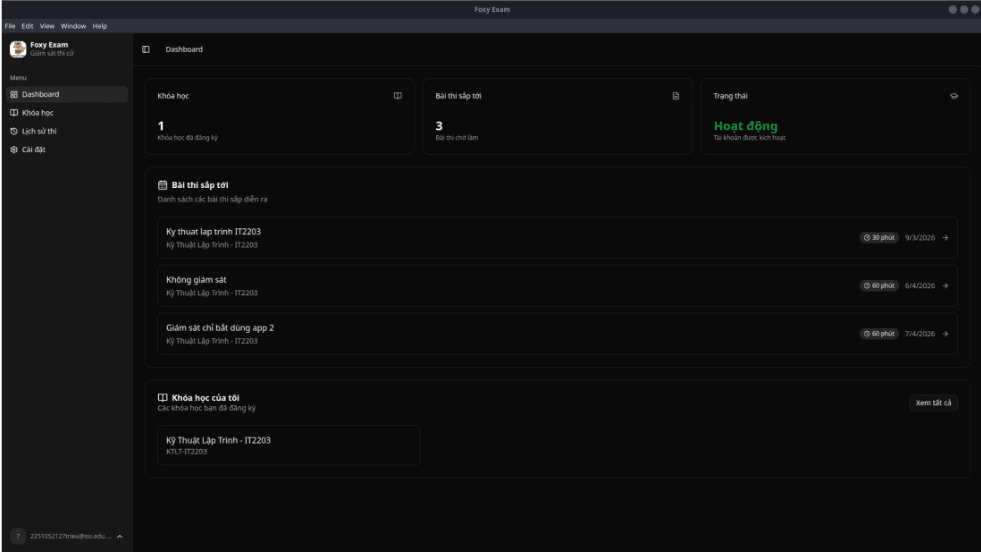The height and width of the screenshot is (552, 981).
Task: Click the gear icon beside Cài đặt
Action: (x=14, y=150)
